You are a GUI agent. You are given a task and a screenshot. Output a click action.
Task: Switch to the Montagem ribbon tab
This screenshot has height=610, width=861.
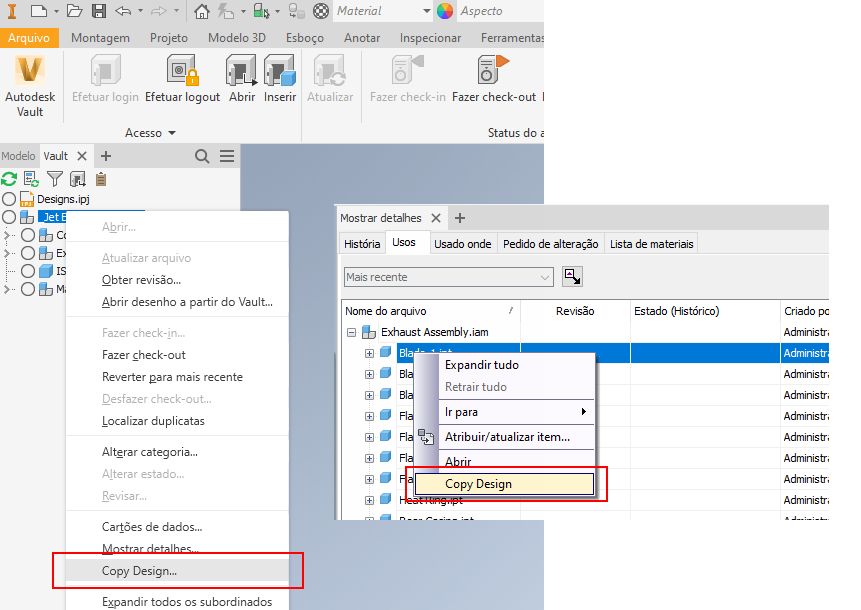100,38
